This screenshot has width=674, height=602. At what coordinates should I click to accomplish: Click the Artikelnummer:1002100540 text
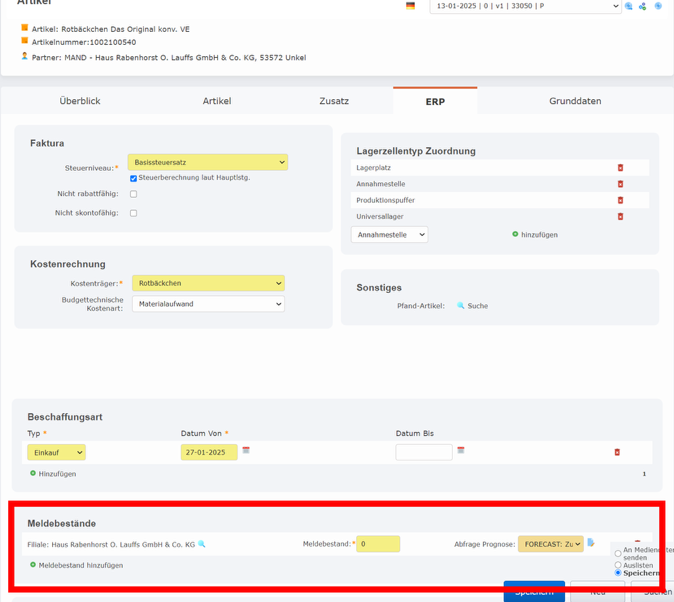pyautogui.click(x=84, y=42)
